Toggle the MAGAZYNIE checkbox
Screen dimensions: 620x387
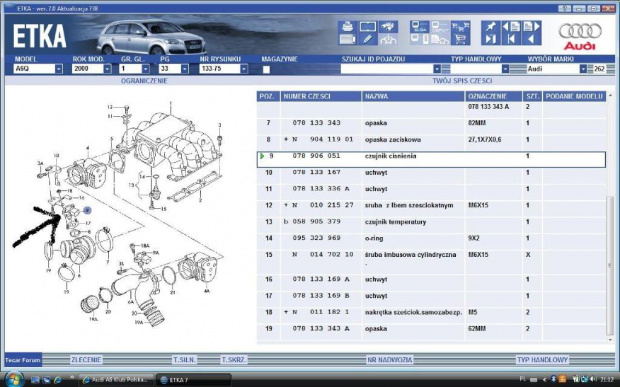266,70
